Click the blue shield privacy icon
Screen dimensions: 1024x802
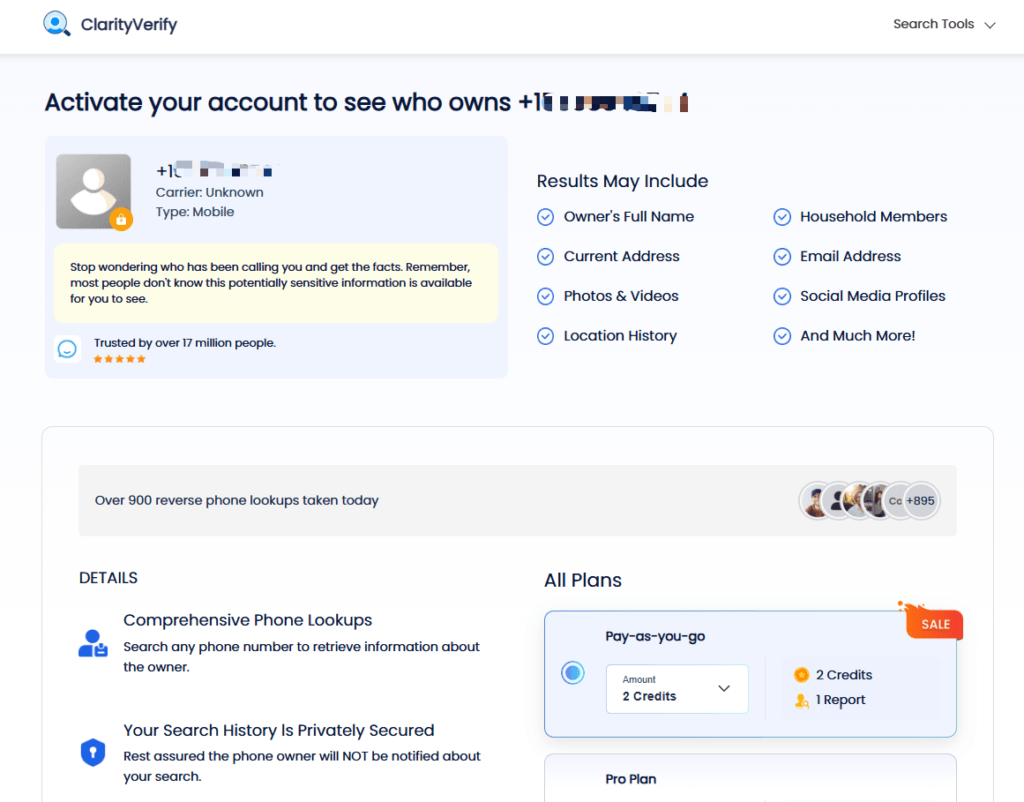pos(93,752)
